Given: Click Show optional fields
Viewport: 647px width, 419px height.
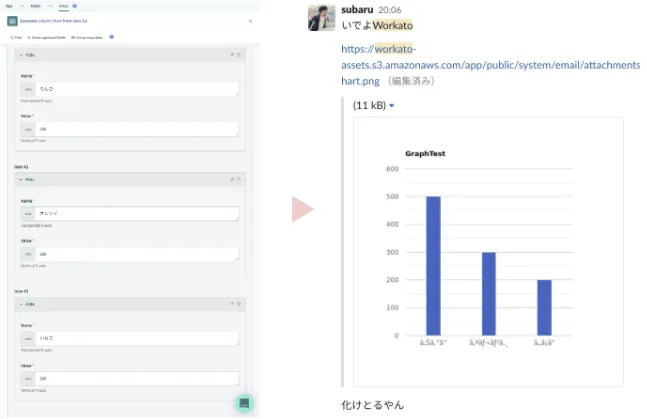Looking at the screenshot, I should coord(47,38).
